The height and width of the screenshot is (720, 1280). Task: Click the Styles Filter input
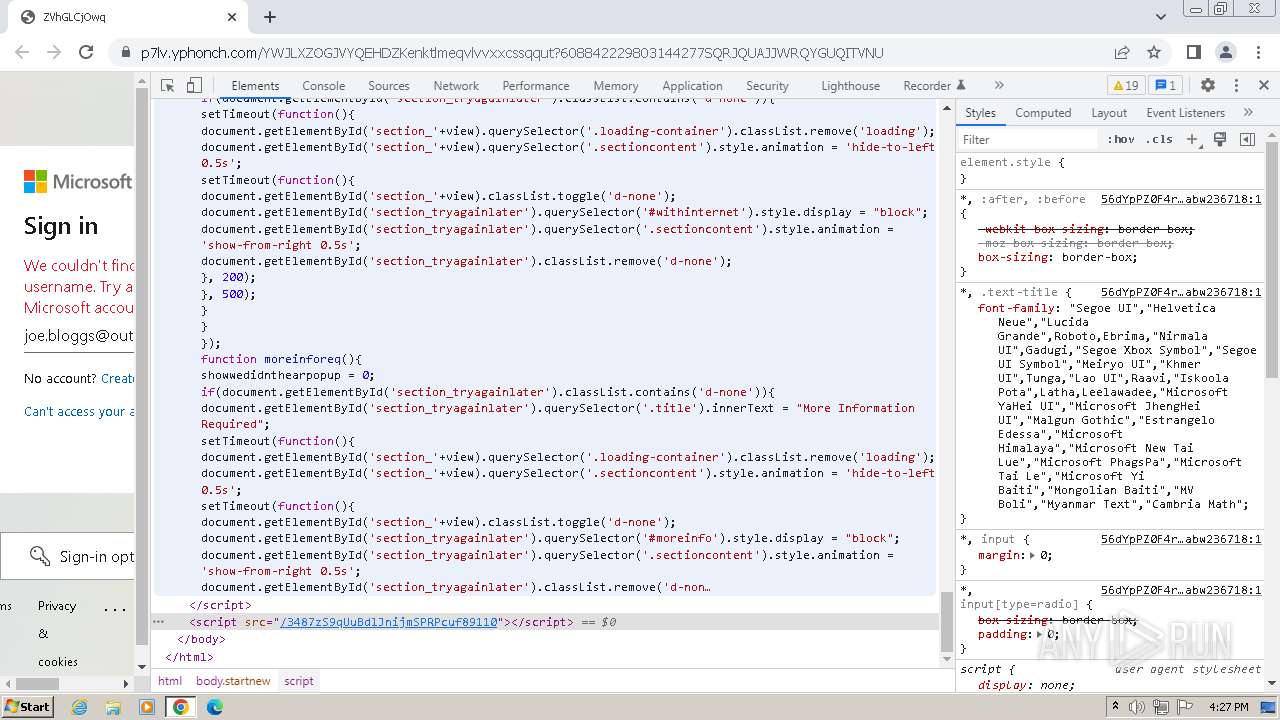click(x=1028, y=140)
